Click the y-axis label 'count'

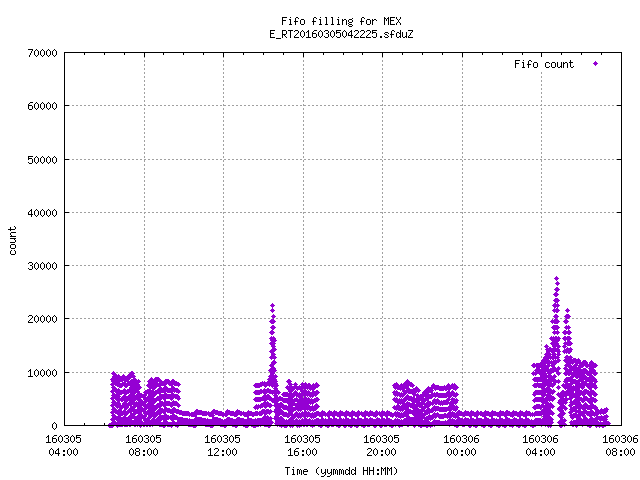12,241
